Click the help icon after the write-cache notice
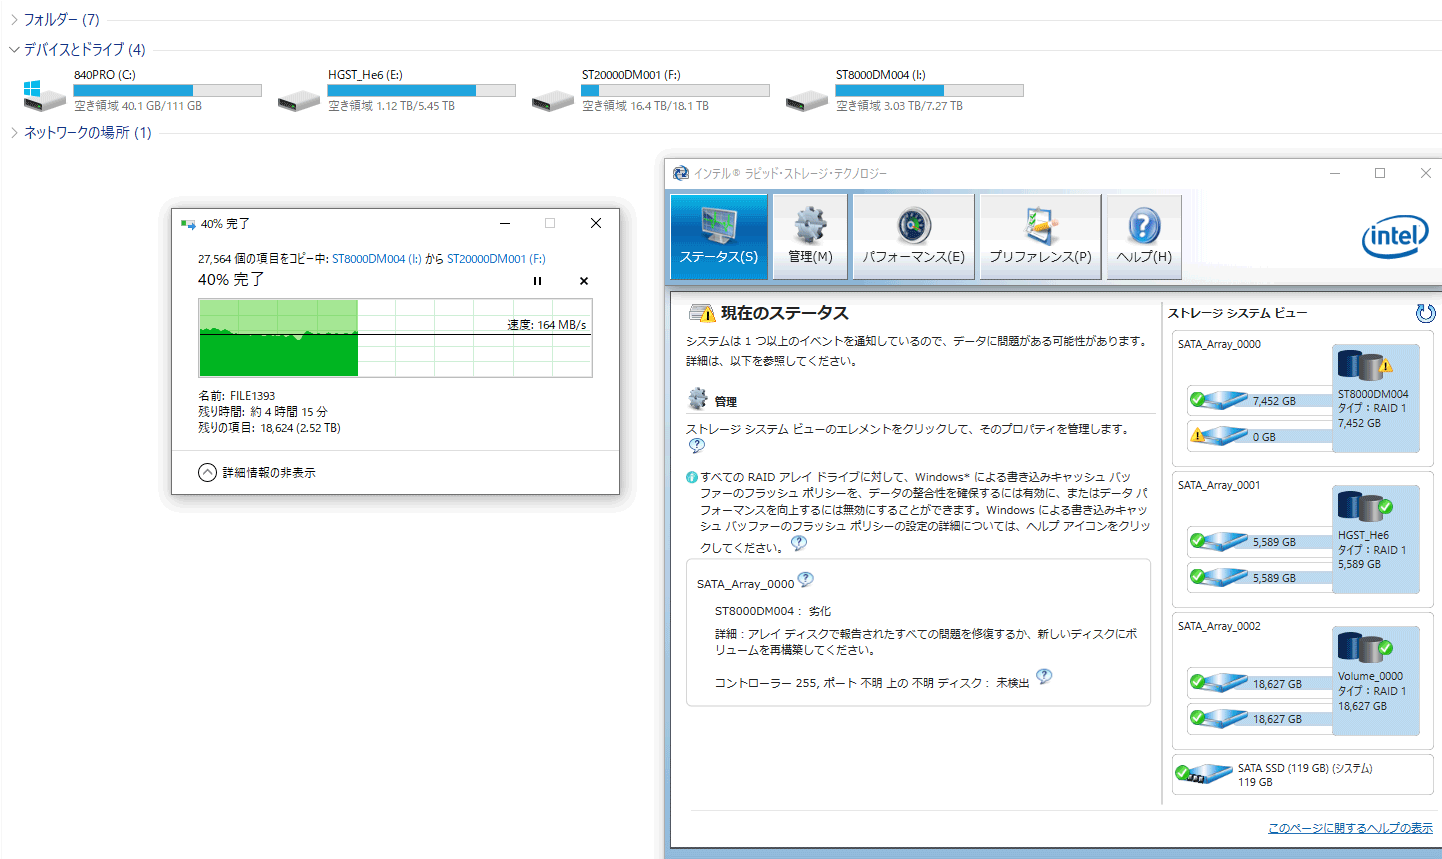 (798, 544)
